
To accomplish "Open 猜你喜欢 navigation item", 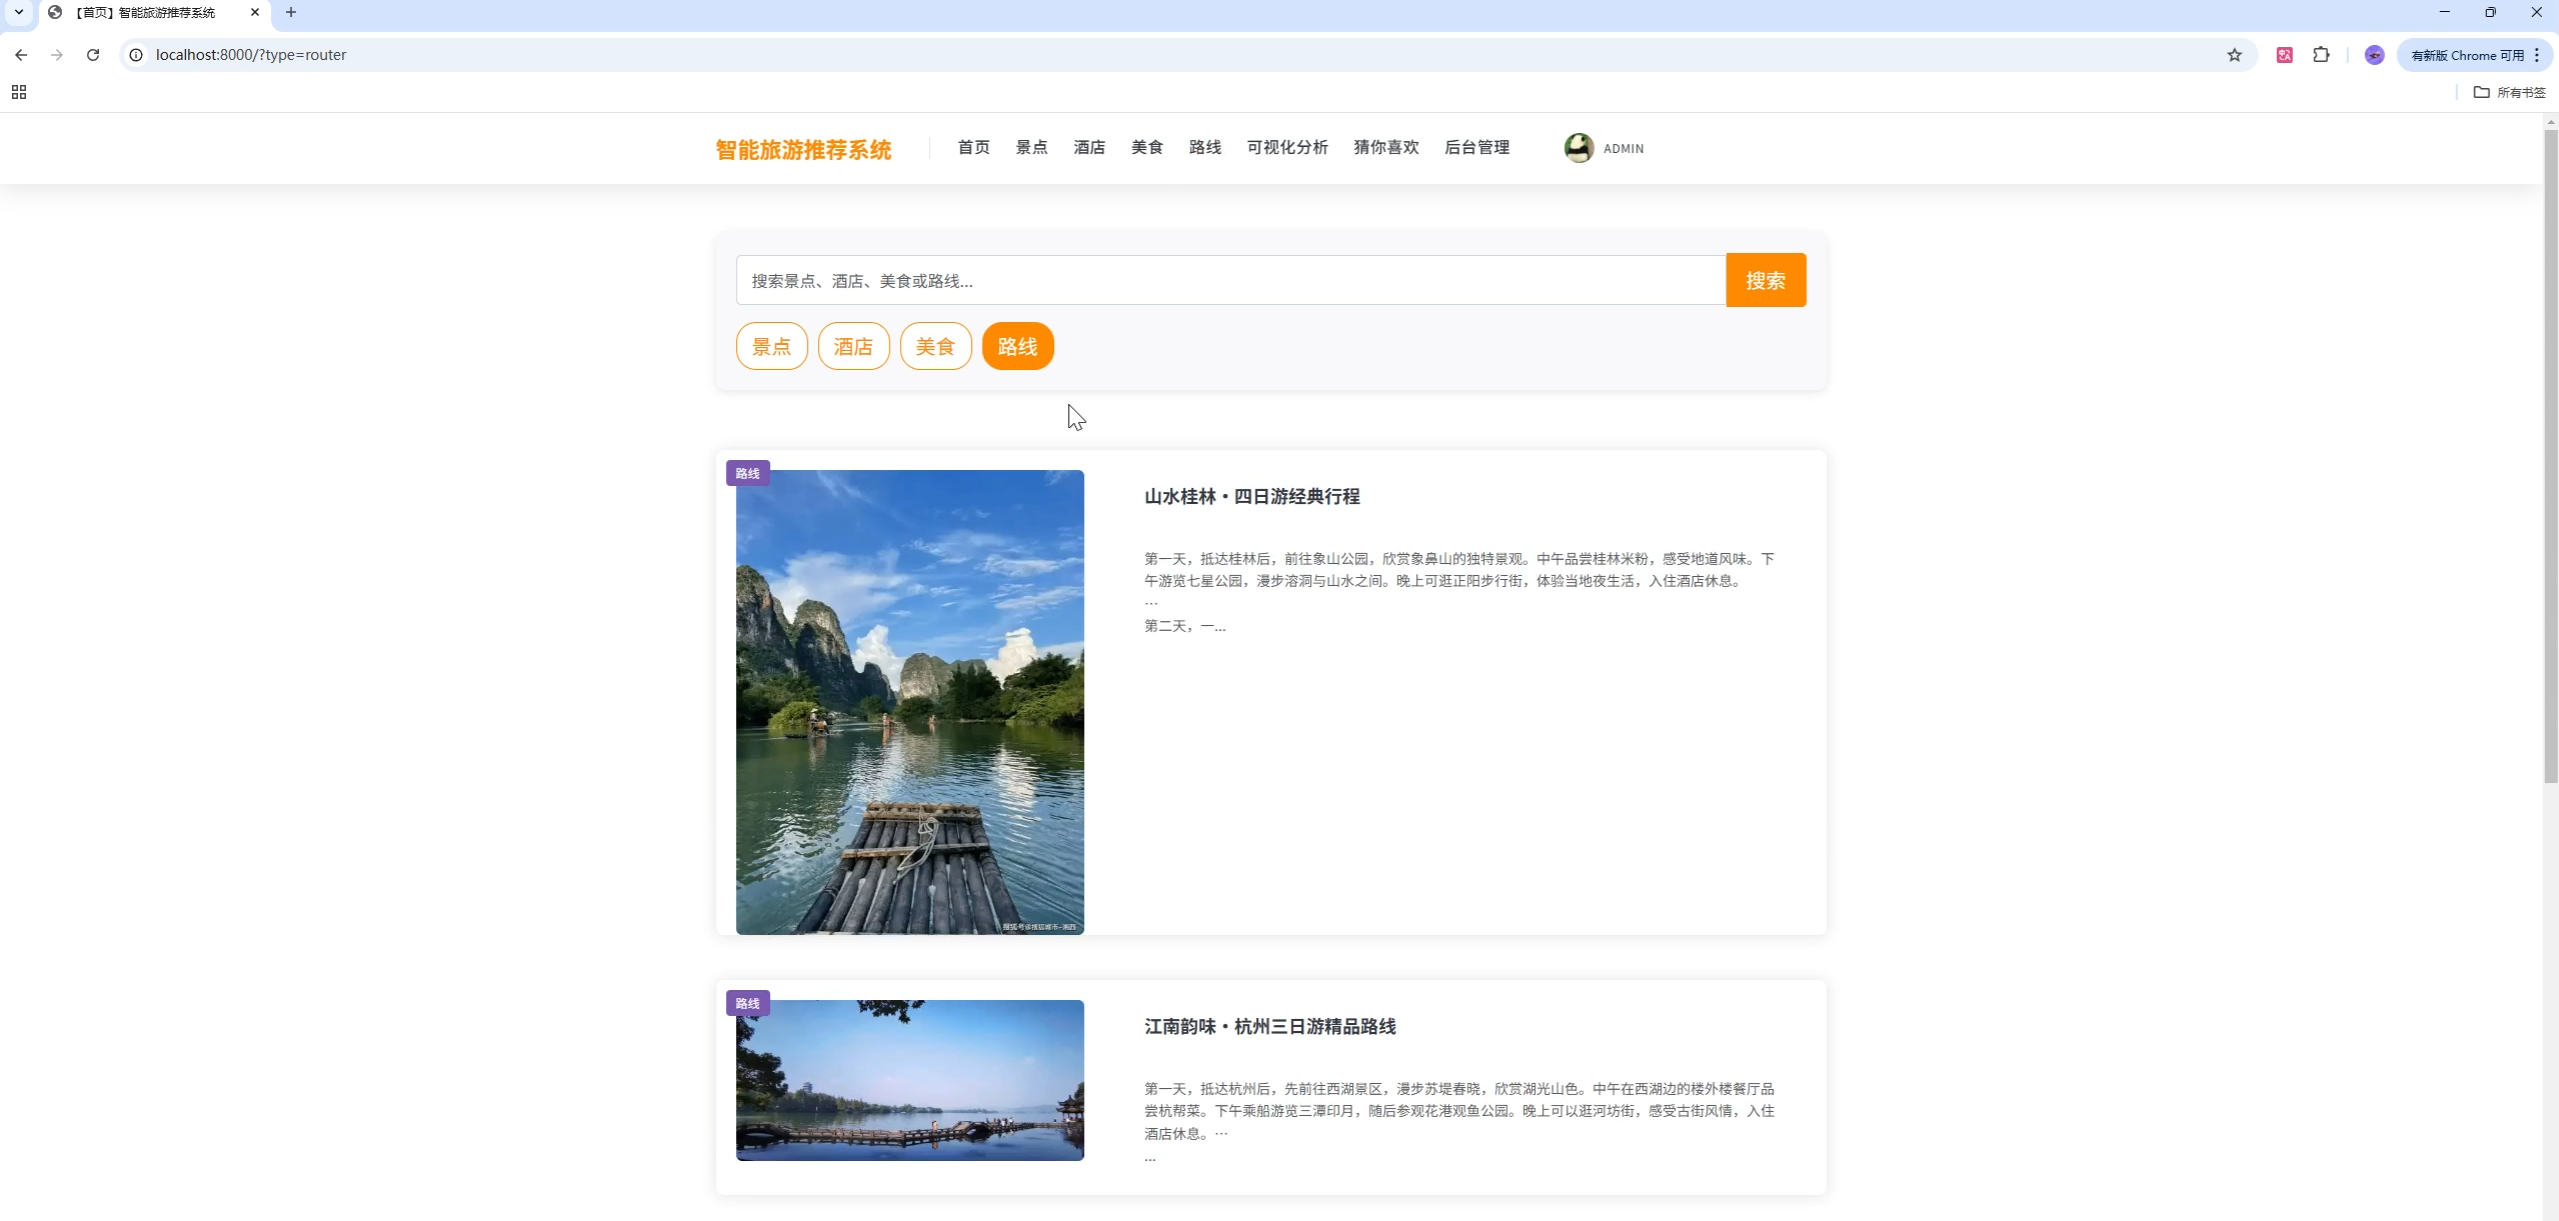I will [1386, 147].
